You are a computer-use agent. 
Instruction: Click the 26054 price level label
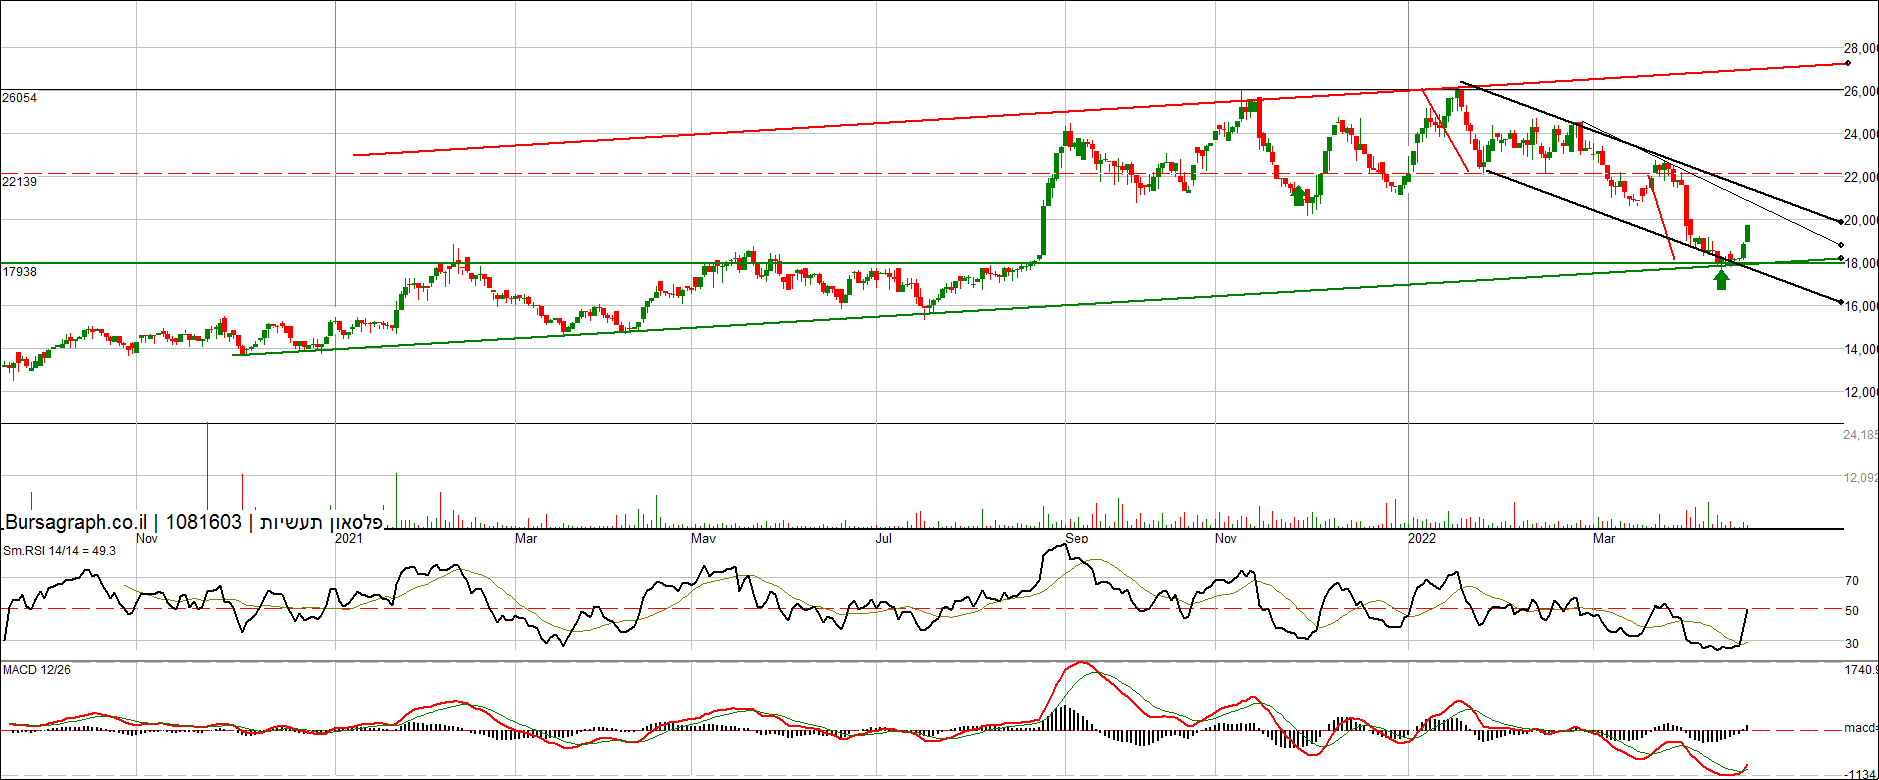coord(20,98)
